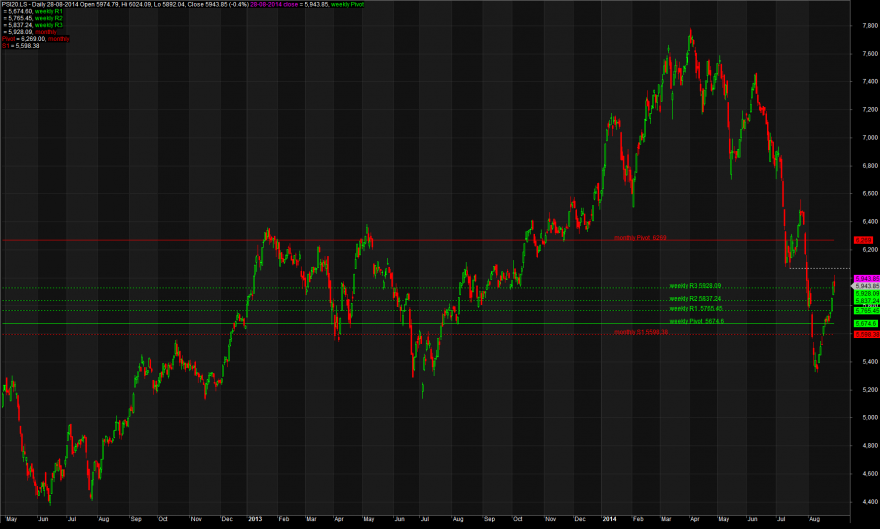This screenshot has width=880, height=529.
Task: Click the 7,600 price axis label
Action: (x=870, y=54)
